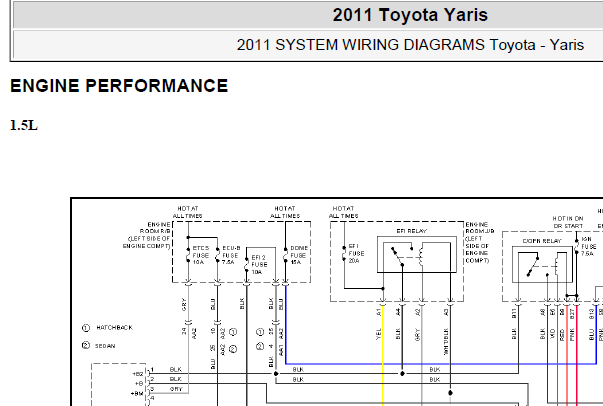Click the '+BM' terminal label
603x406 pixels.
(x=137, y=394)
